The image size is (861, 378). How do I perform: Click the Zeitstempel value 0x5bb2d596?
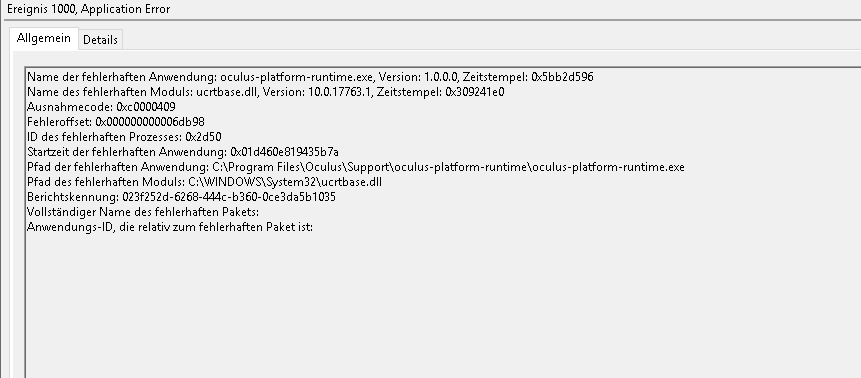562,77
